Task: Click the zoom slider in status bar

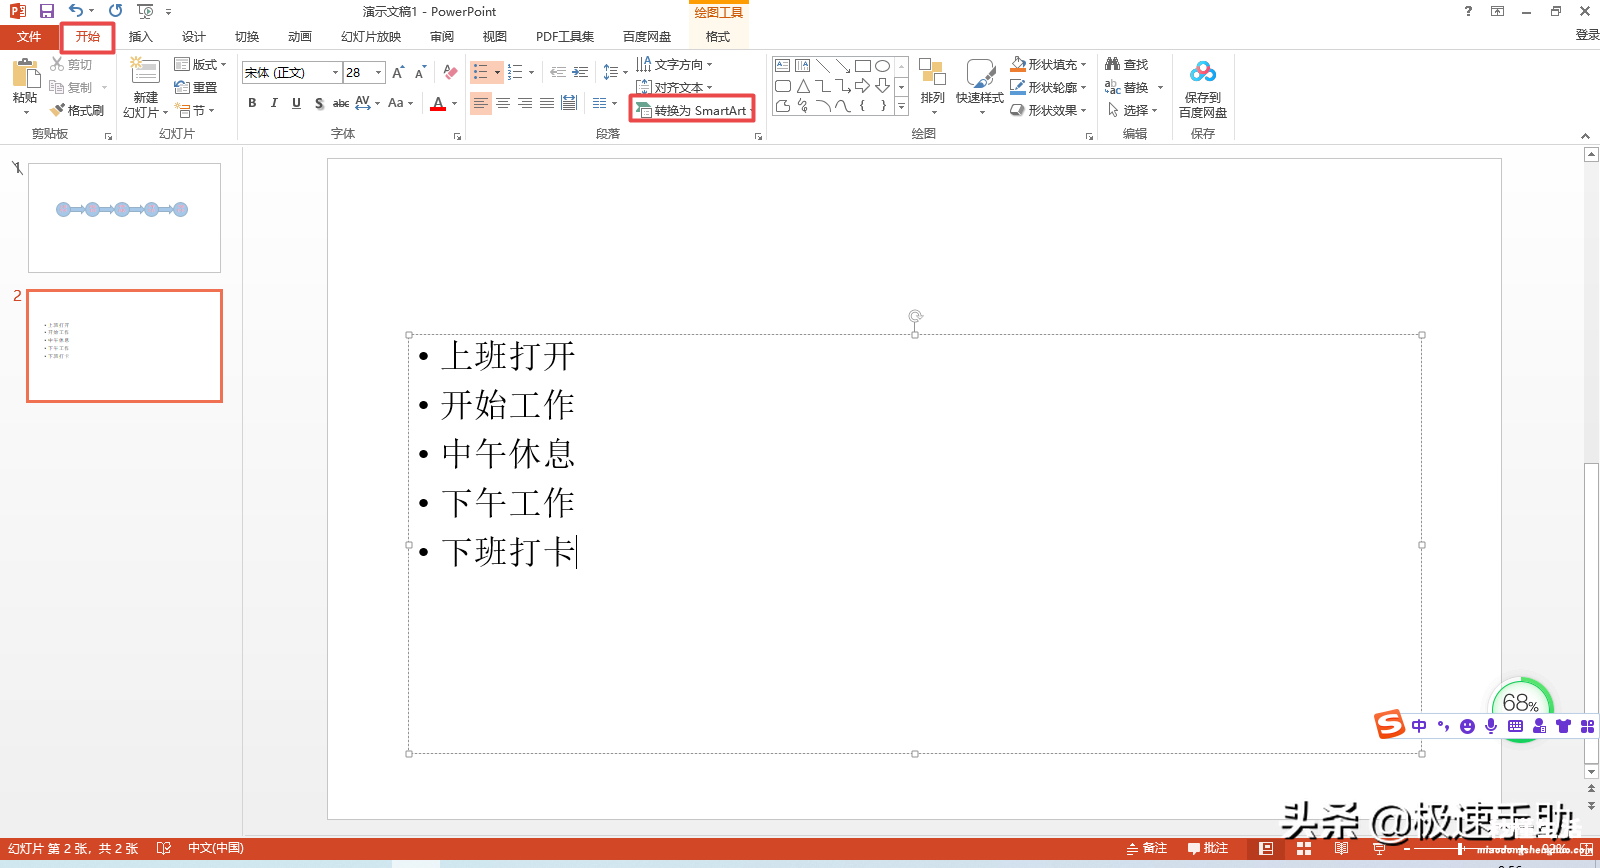Action: coord(1460,849)
